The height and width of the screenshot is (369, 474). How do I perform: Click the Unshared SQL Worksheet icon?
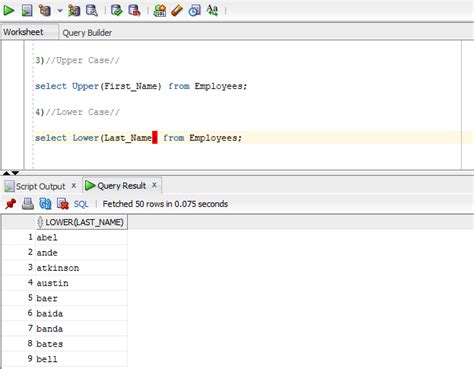click(160, 10)
